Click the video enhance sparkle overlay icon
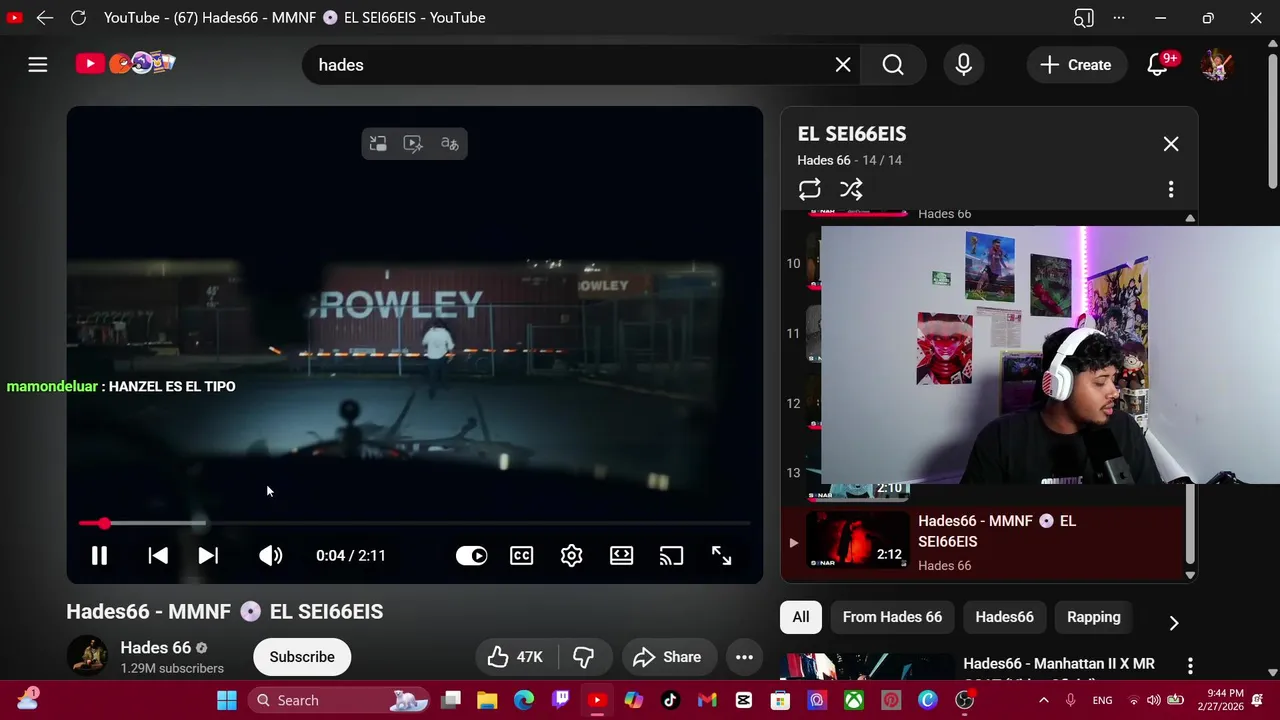The width and height of the screenshot is (1280, 720). coord(413,144)
